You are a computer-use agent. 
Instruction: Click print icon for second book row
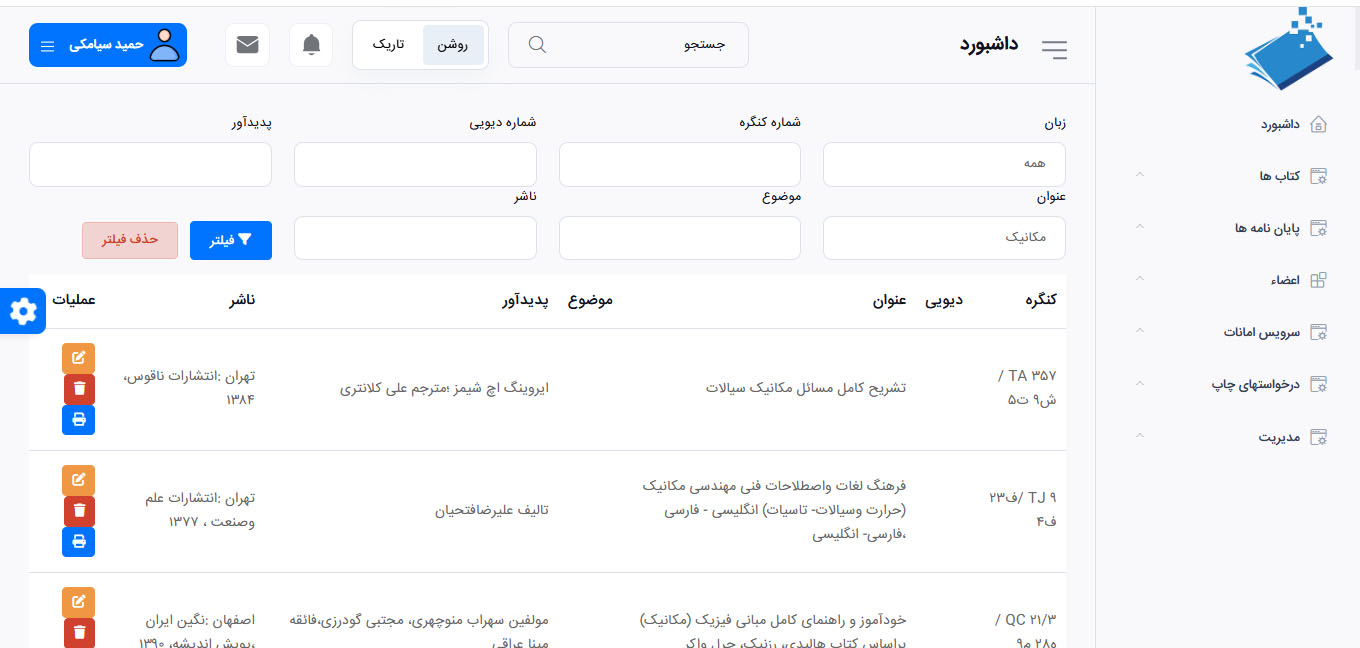pyautogui.click(x=79, y=542)
